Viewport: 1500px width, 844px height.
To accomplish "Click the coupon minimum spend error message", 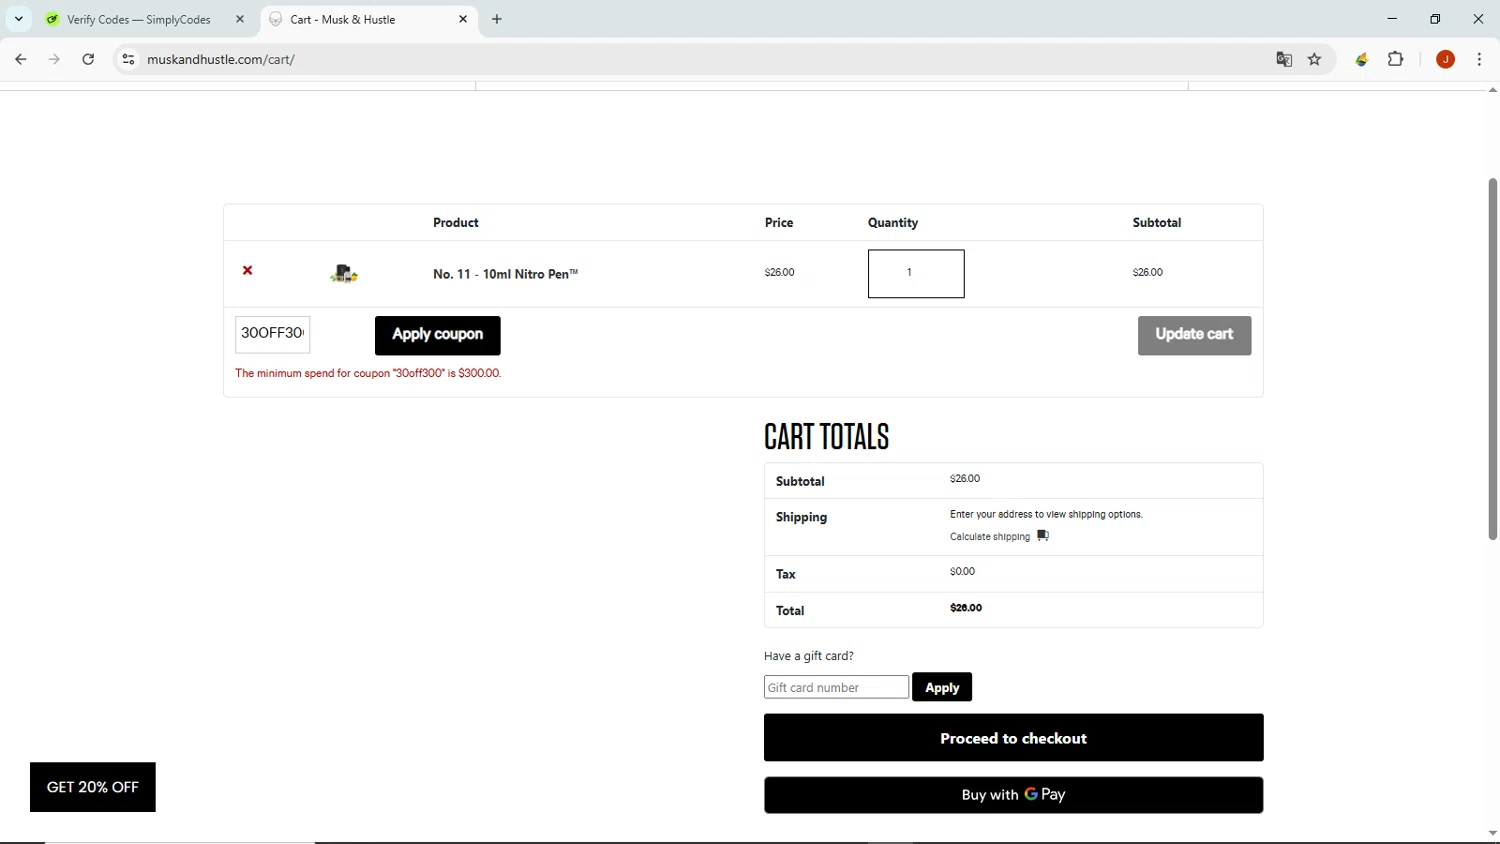I will point(368,373).
